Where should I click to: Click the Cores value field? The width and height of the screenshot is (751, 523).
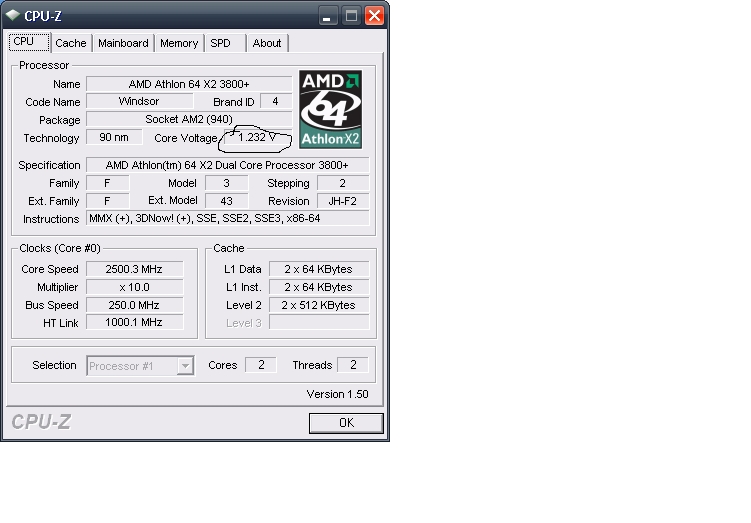261,365
